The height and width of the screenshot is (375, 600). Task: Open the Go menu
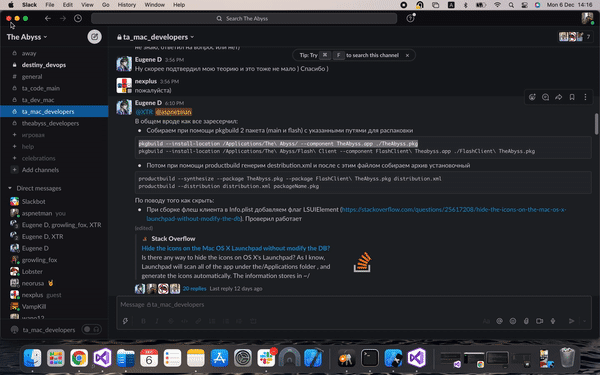coord(106,5)
